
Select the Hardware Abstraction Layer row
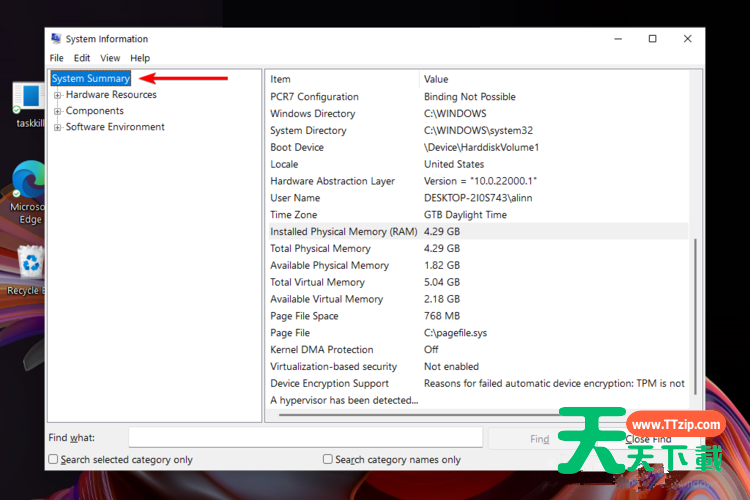478,181
